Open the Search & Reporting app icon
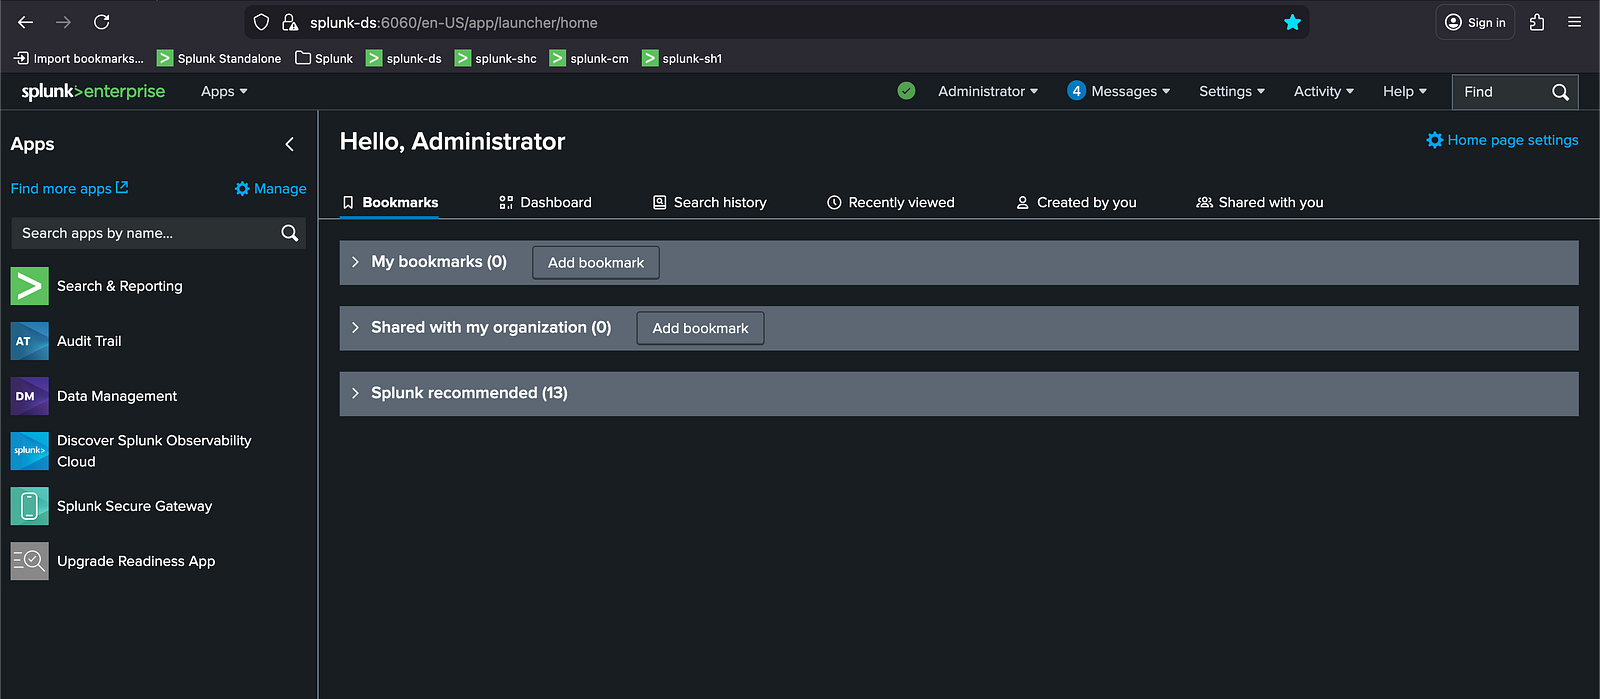The width and height of the screenshot is (1600, 699). [29, 286]
